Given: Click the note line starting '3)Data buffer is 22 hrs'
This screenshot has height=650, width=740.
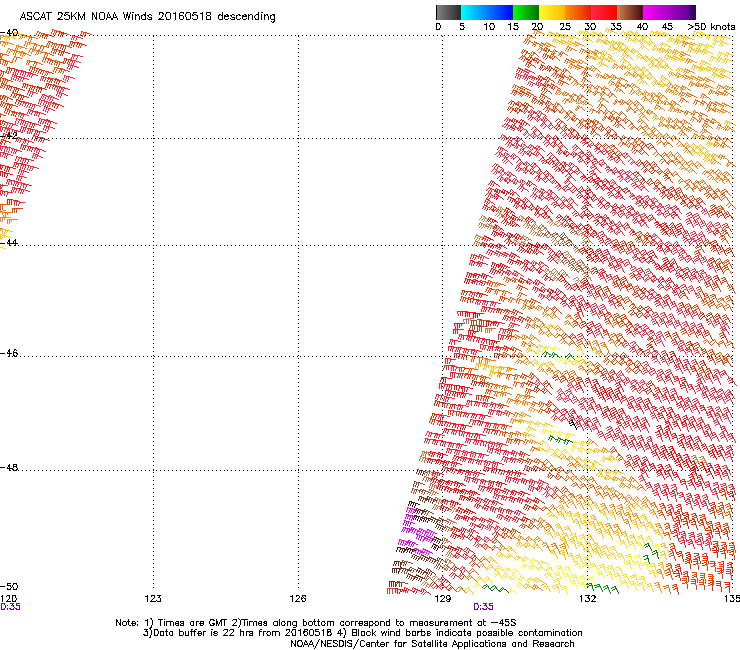Looking at the screenshot, I should [362, 633].
